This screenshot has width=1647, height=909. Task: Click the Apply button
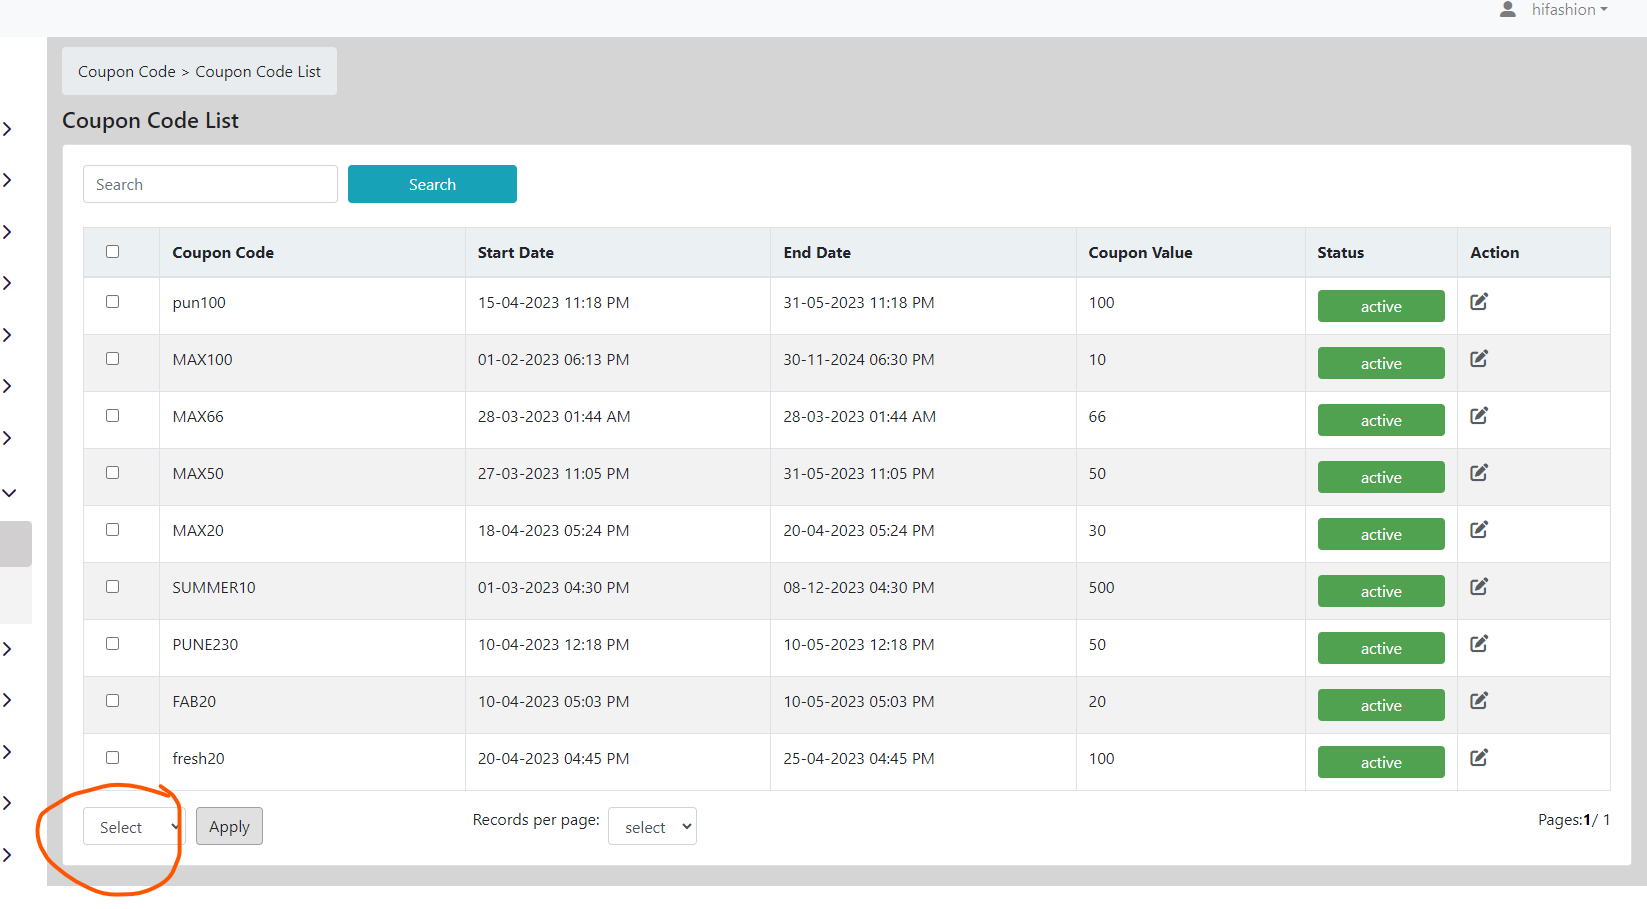[229, 826]
